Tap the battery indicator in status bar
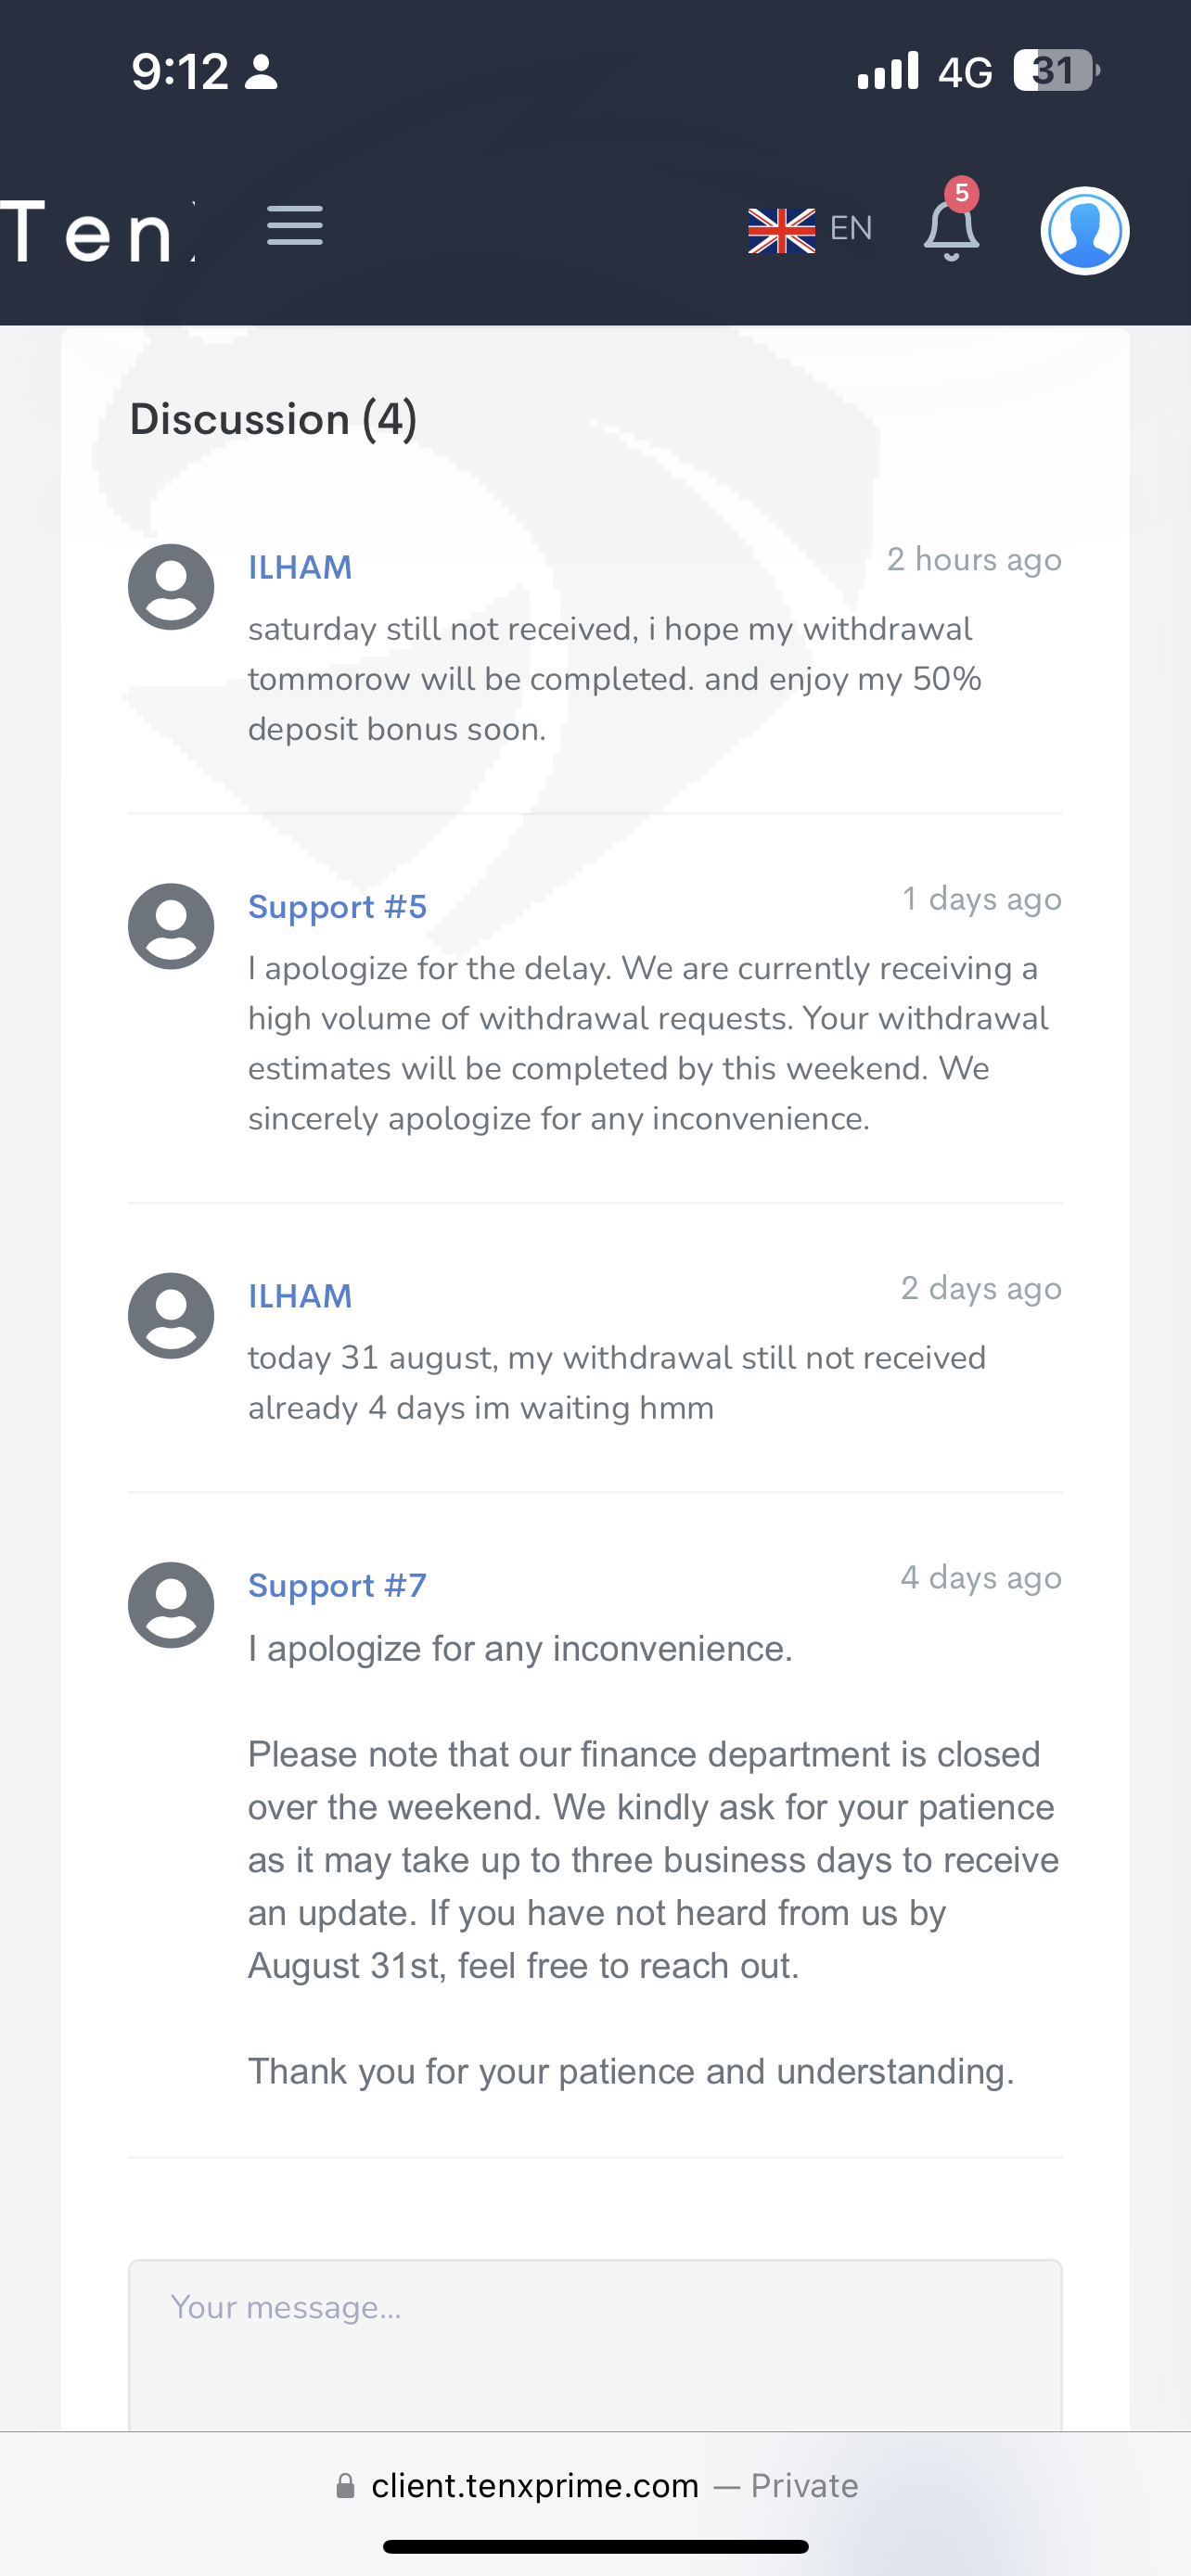Image resolution: width=1191 pixels, height=2576 pixels. coord(1056,71)
